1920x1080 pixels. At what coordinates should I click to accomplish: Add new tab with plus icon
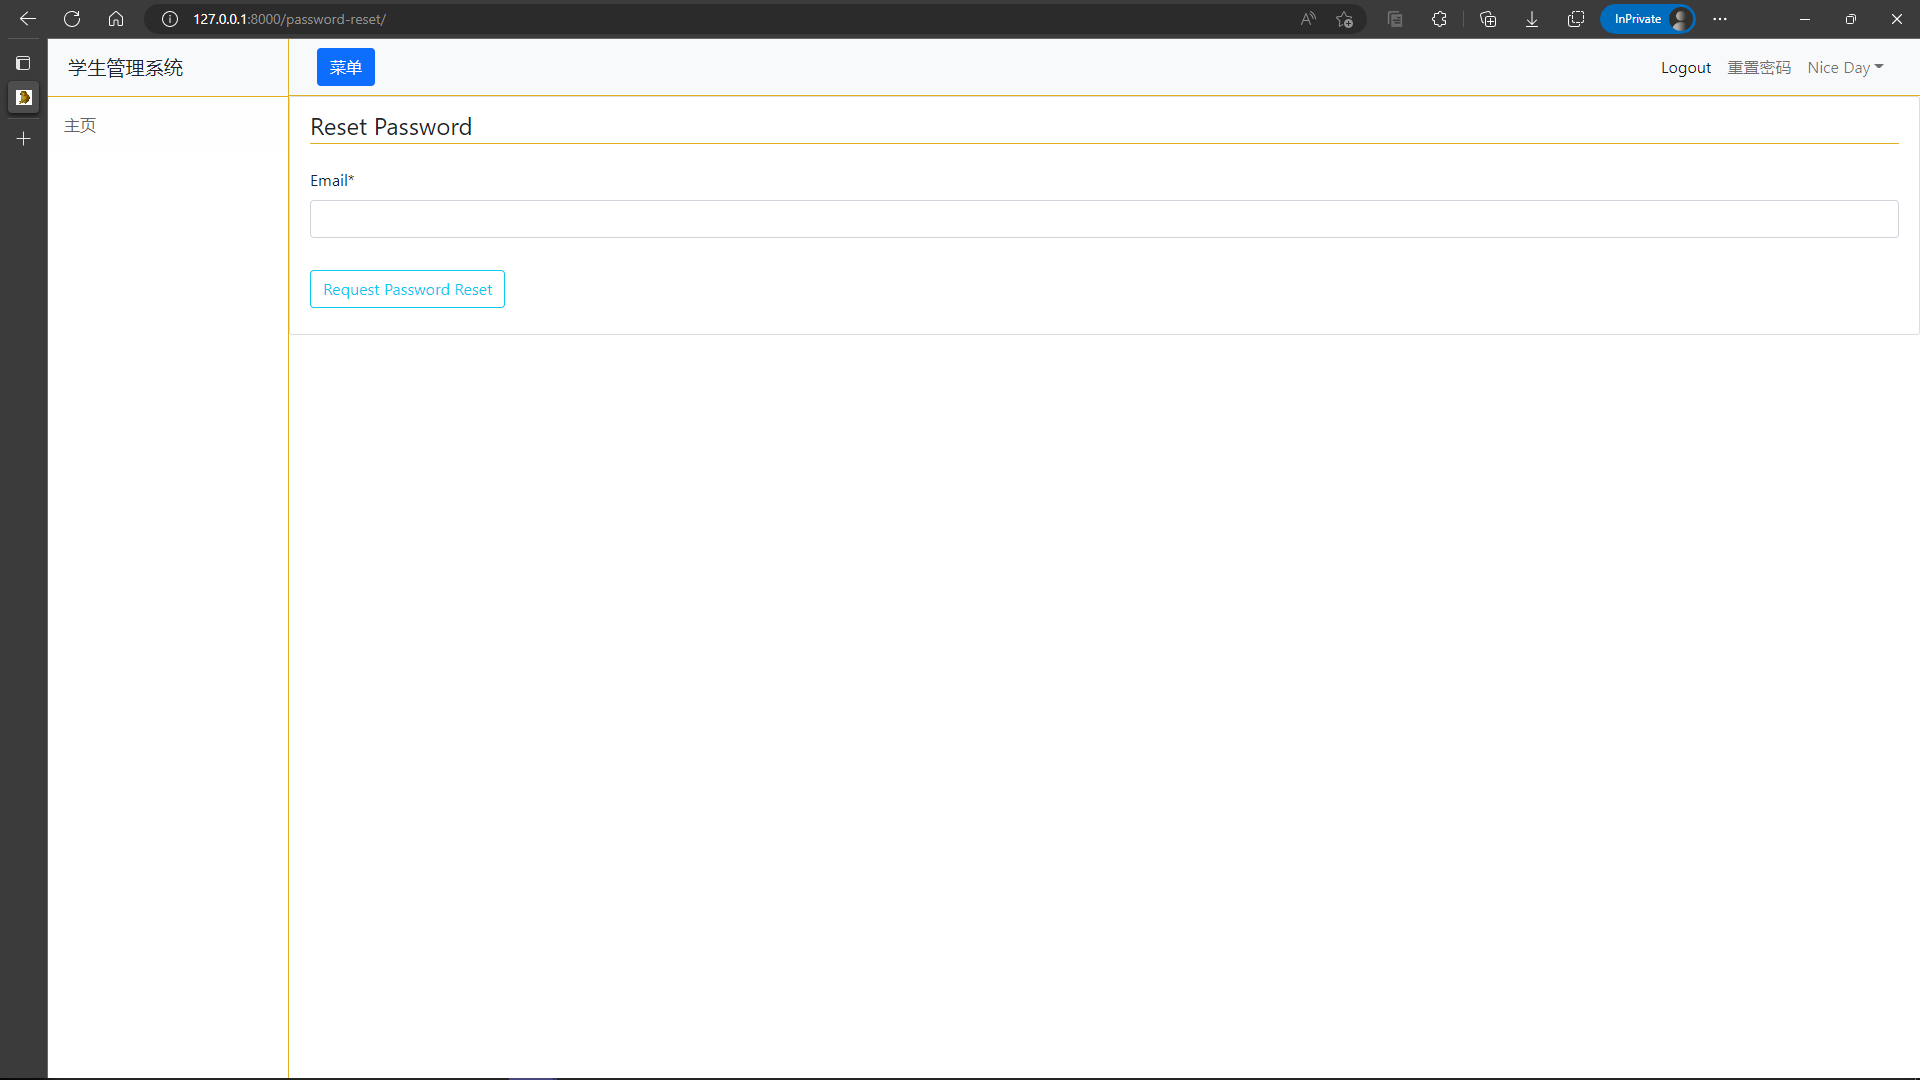23,139
